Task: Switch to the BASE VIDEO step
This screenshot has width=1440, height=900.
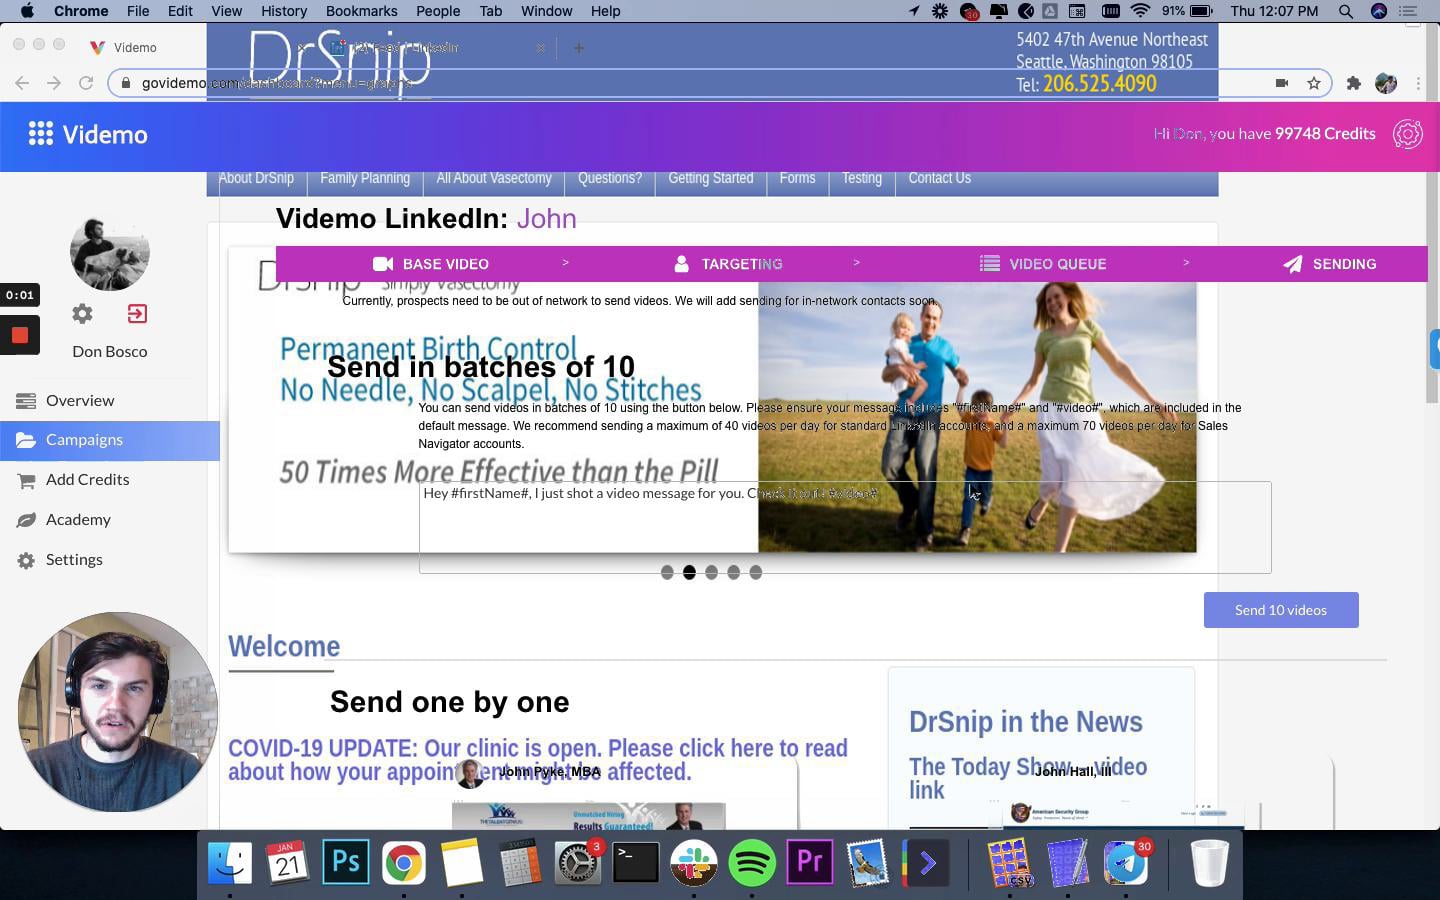Action: tap(431, 264)
